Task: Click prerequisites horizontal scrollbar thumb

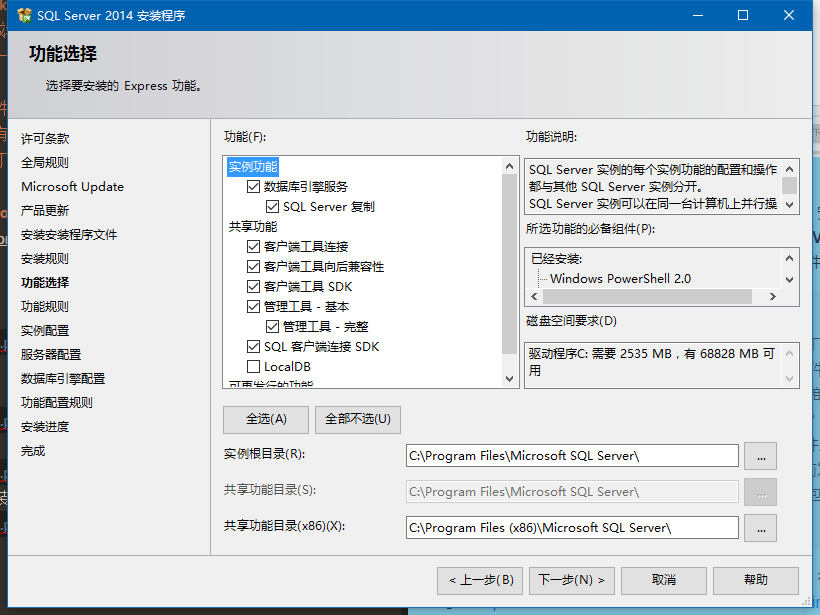Action: (647, 297)
